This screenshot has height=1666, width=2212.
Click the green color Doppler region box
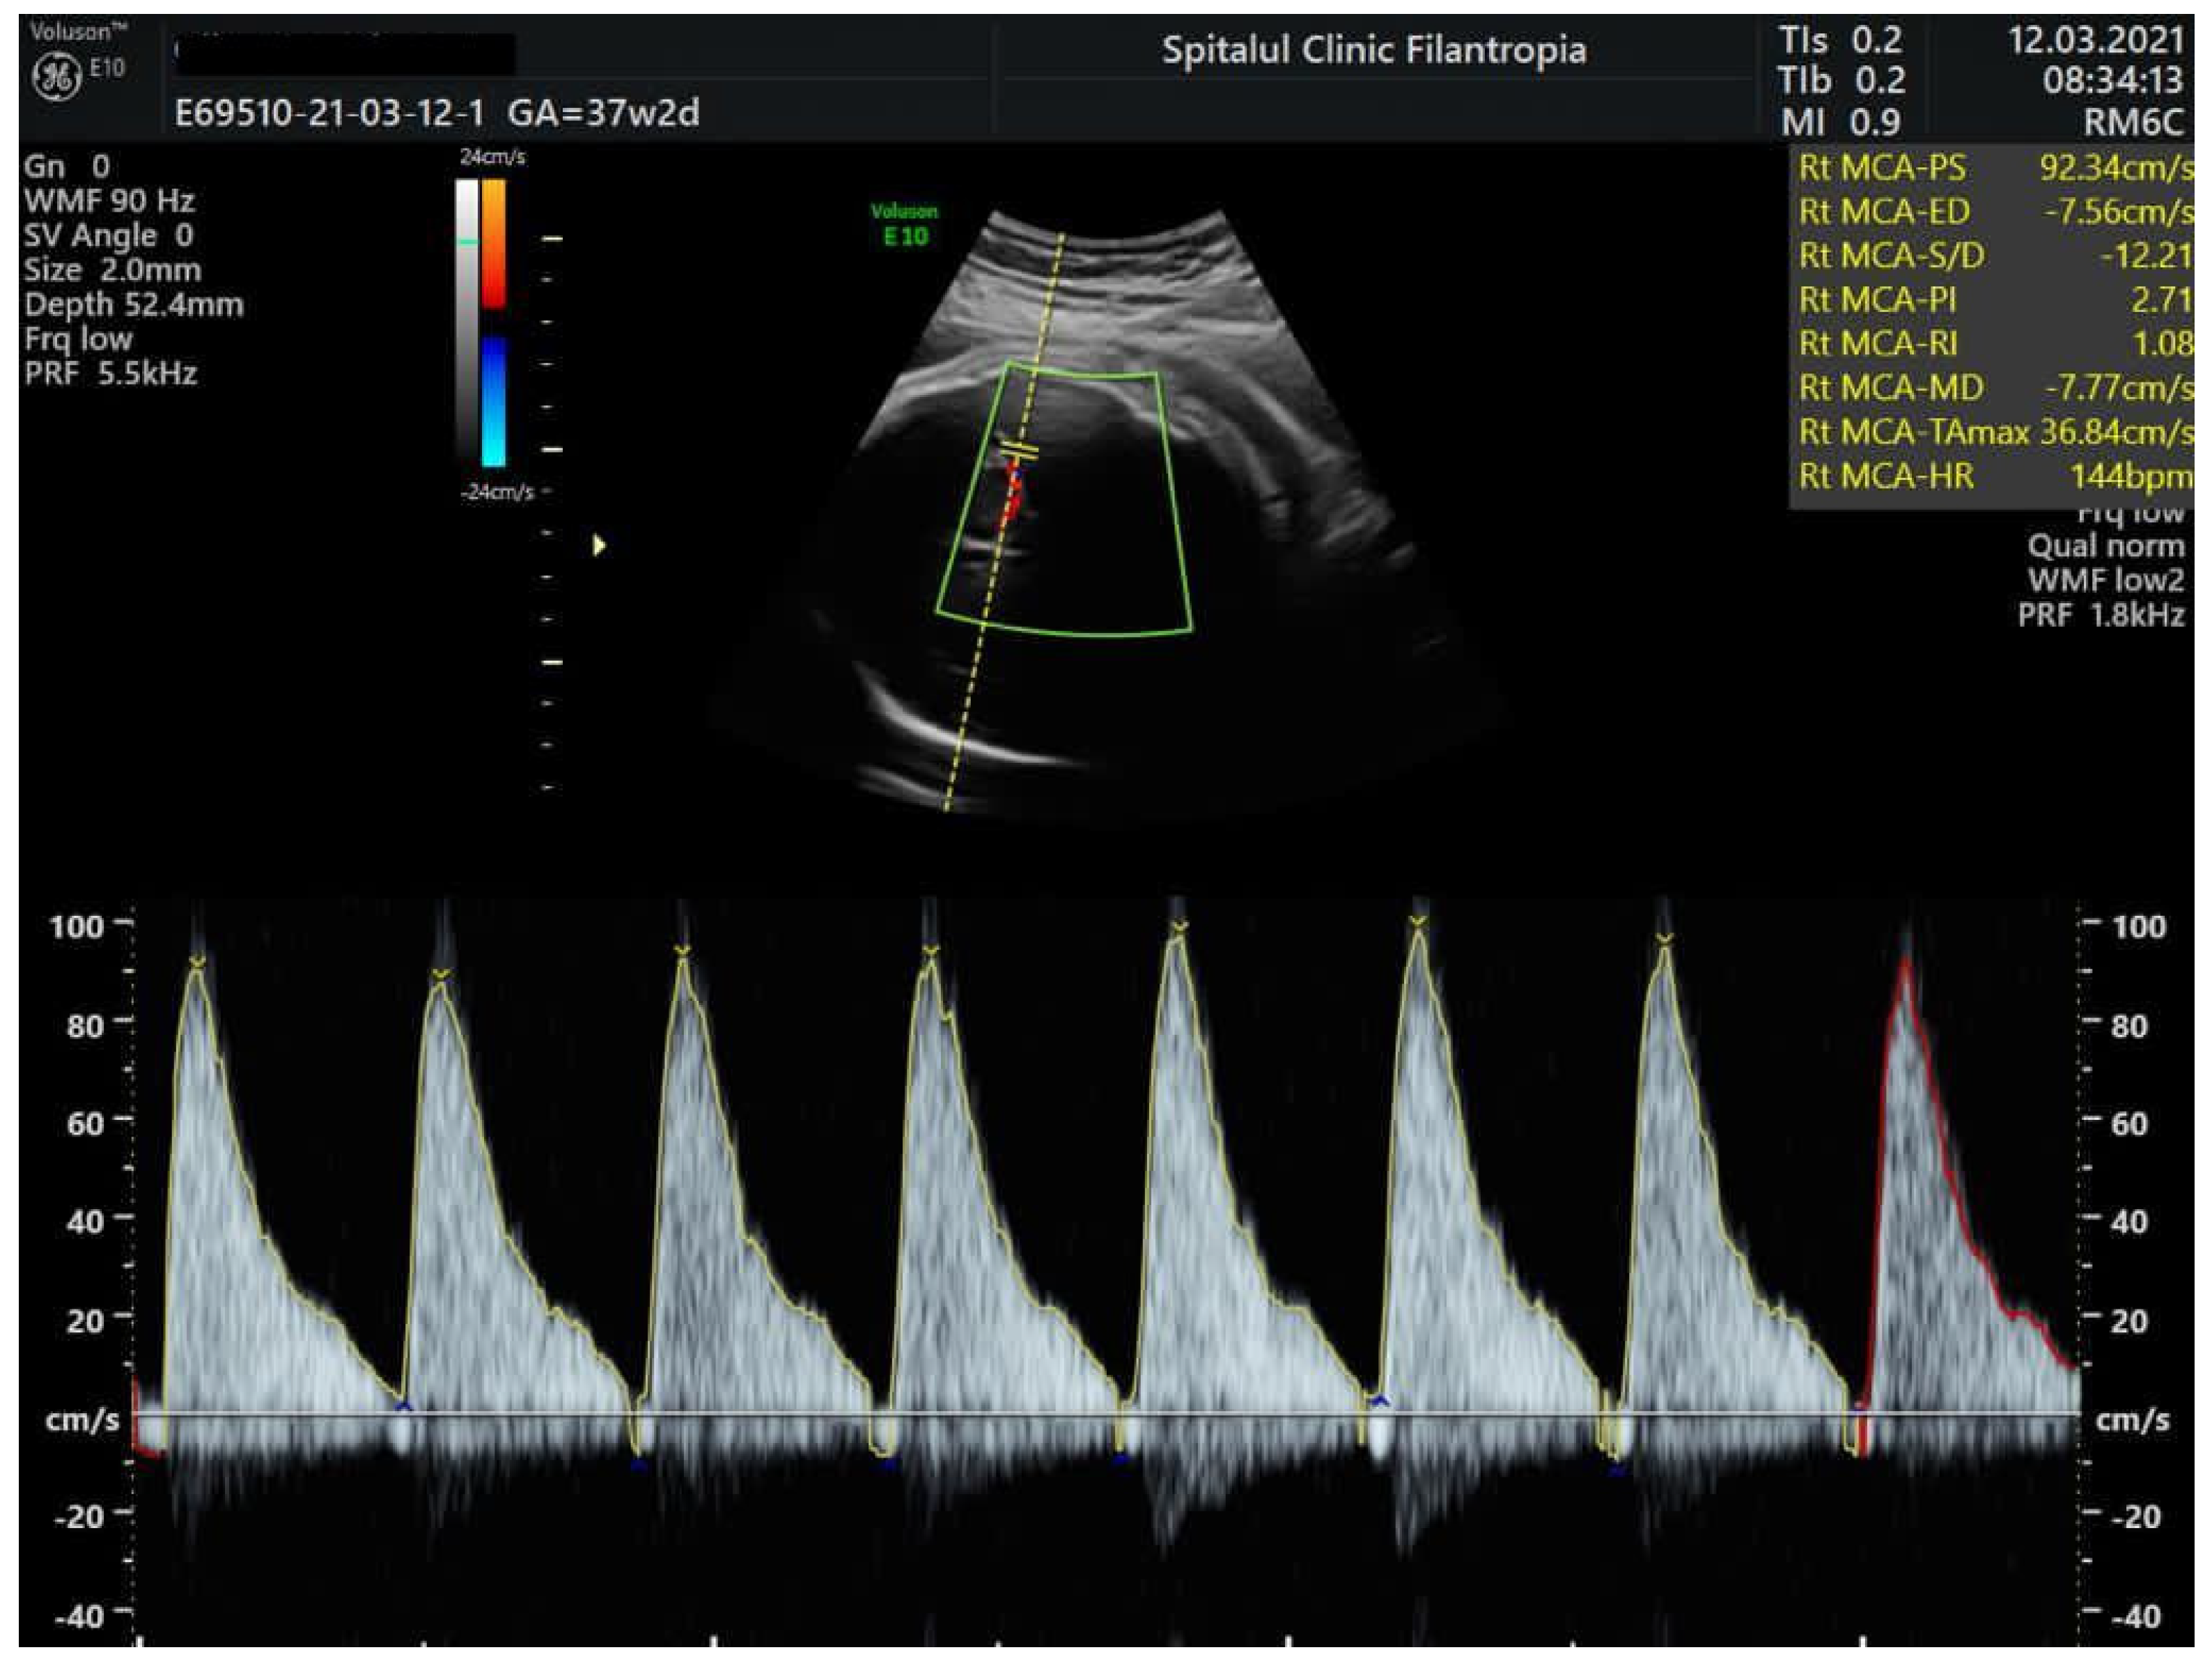[x=1064, y=499]
